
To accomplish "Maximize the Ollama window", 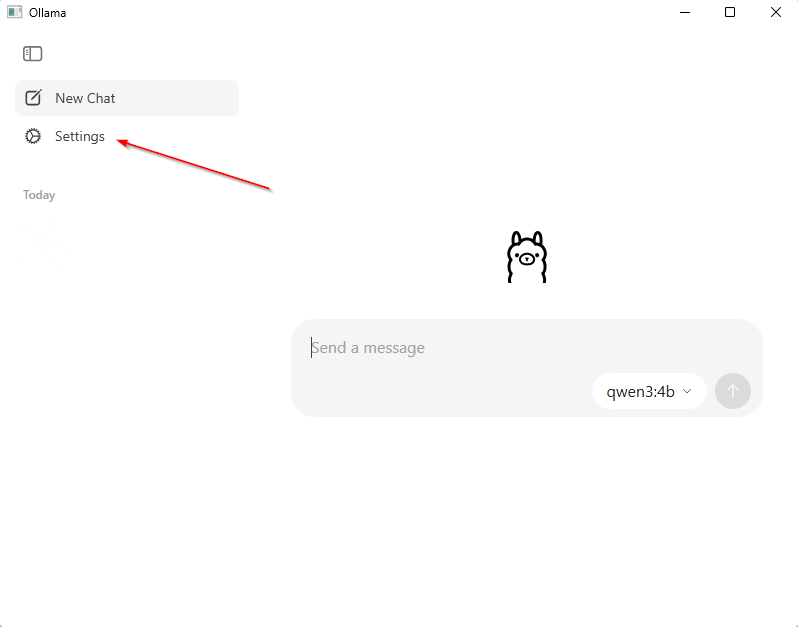I will click(x=730, y=12).
